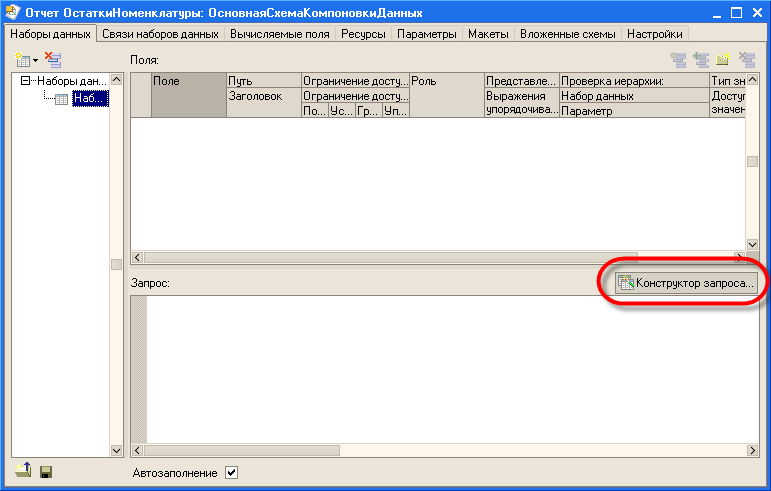Viewport: 771px width, 491px height.
Task: Go to the Настройки tab
Action: pos(654,34)
